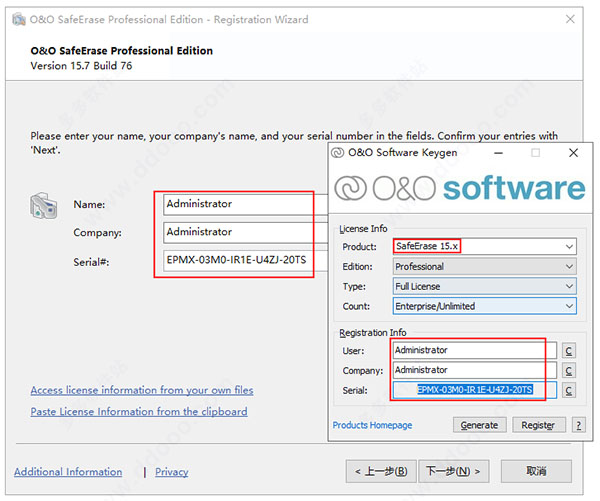
Task: Click the 'Registration Info' group label
Action: click(373, 333)
